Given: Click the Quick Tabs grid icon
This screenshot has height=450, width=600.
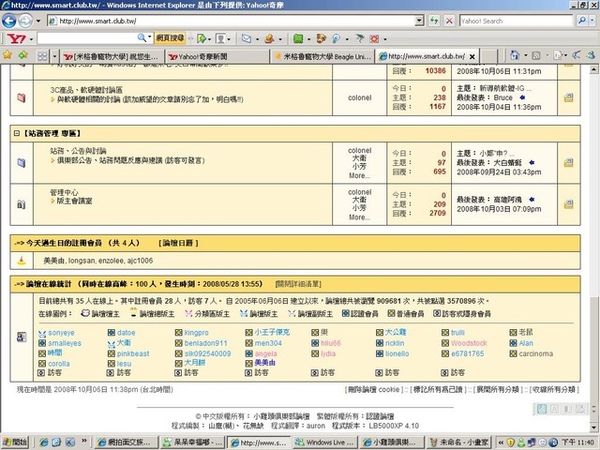Looking at the screenshot, I should click(x=42, y=57).
